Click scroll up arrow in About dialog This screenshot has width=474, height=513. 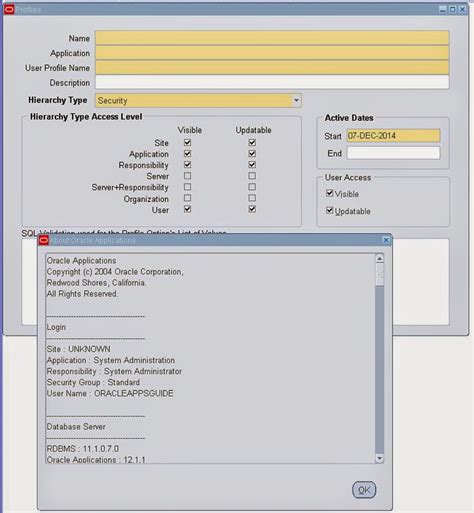click(379, 259)
